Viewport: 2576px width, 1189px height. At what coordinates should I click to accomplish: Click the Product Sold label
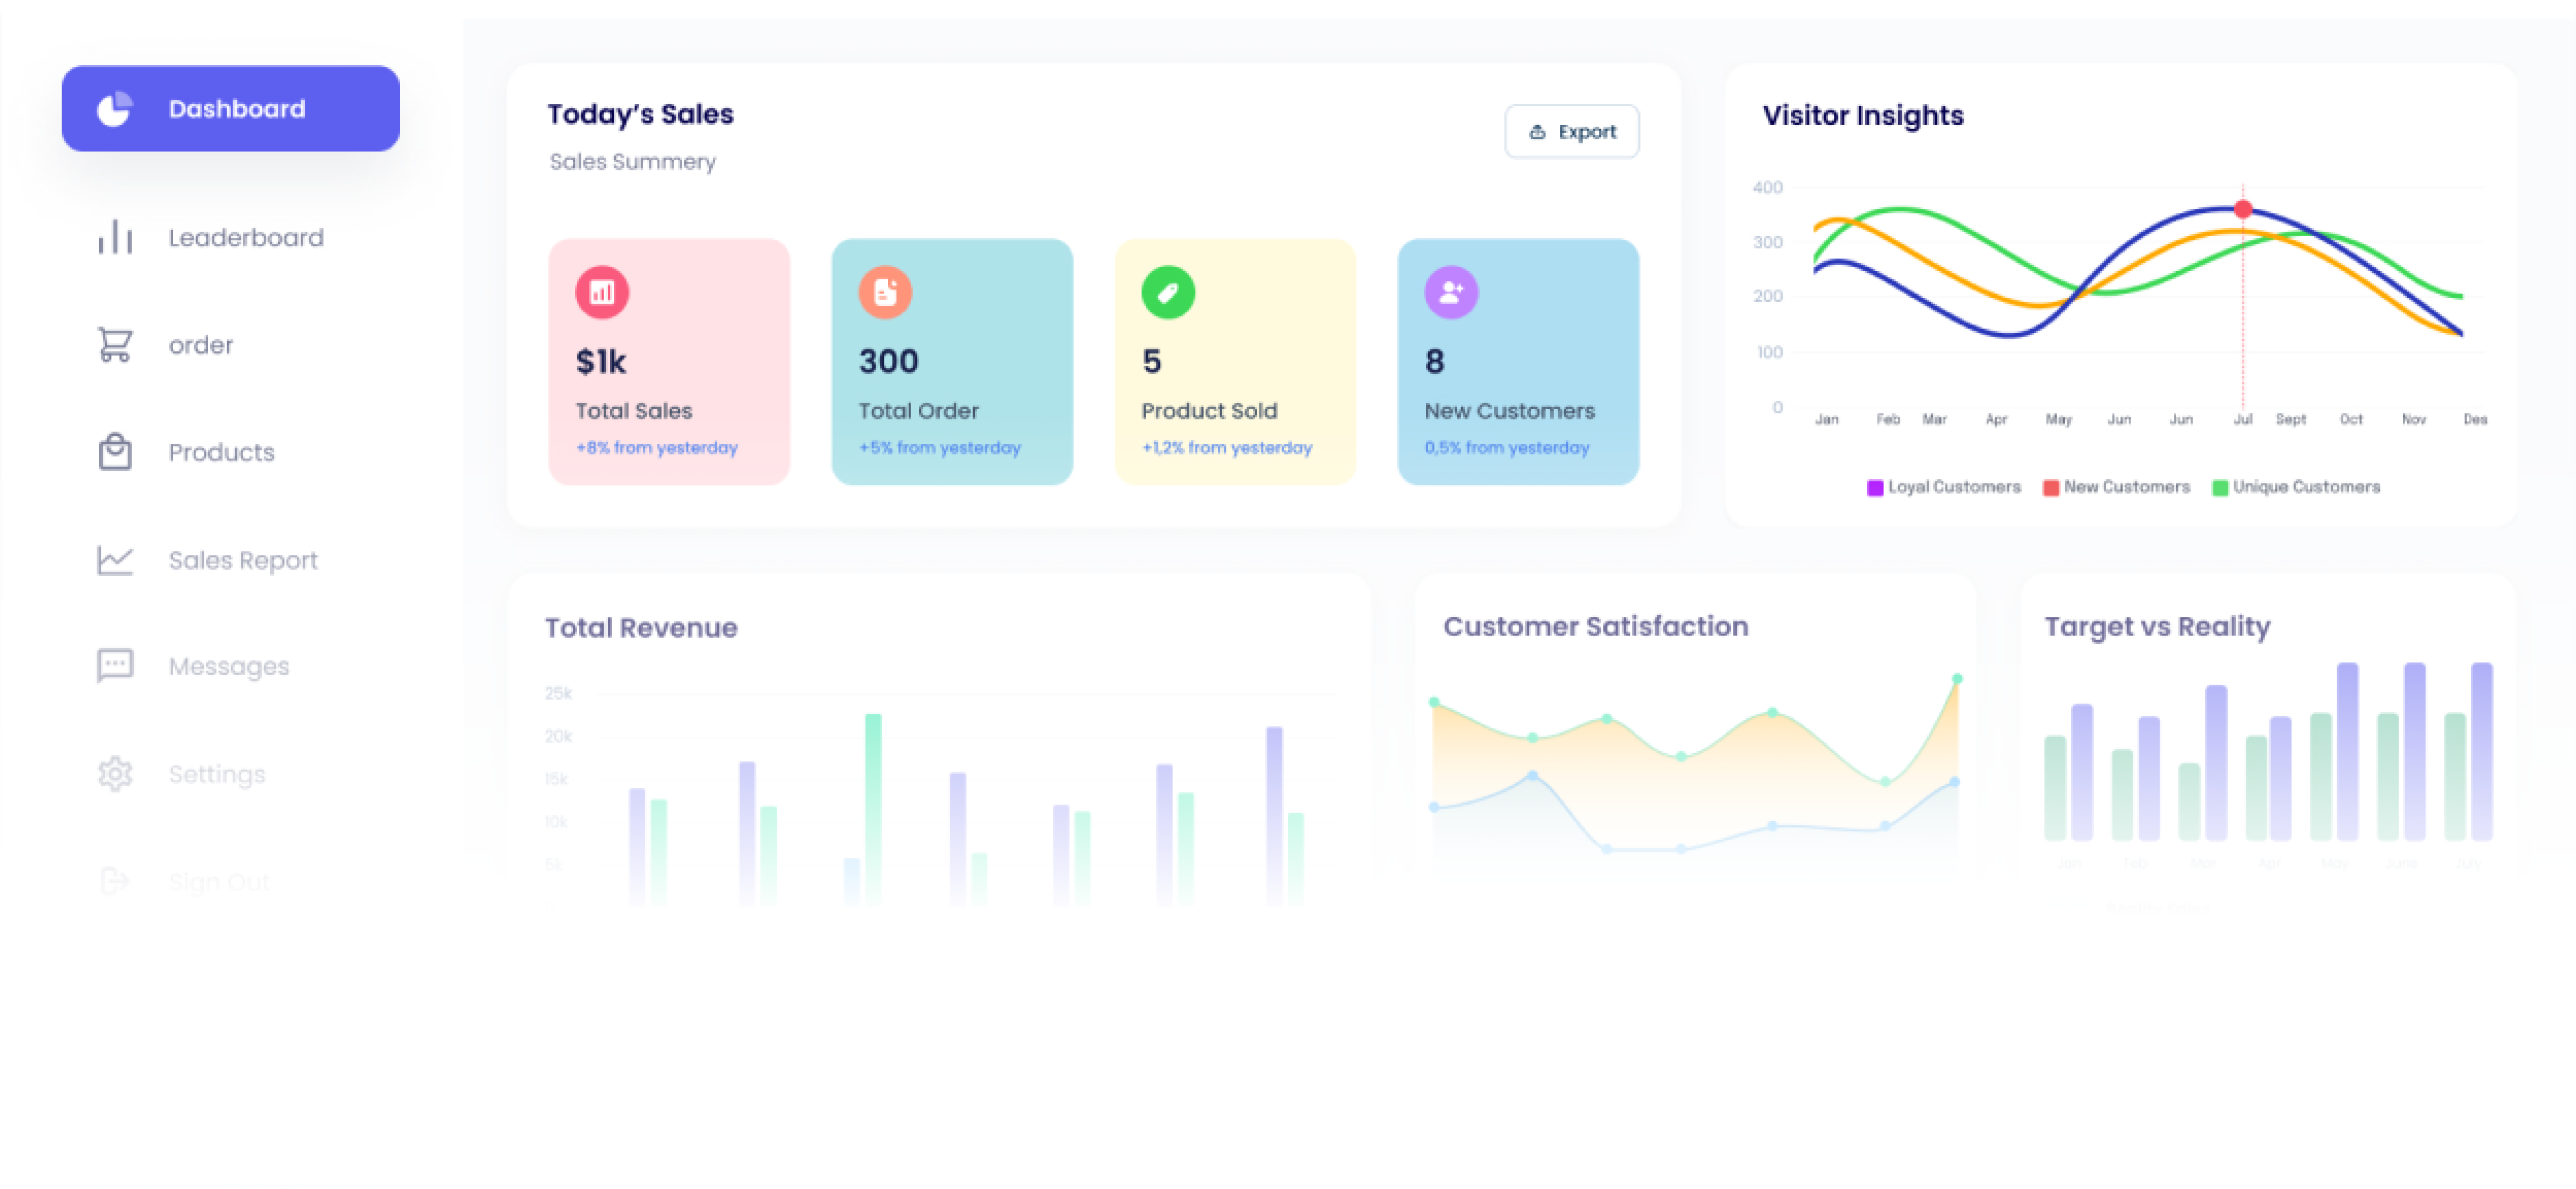[x=1209, y=411]
